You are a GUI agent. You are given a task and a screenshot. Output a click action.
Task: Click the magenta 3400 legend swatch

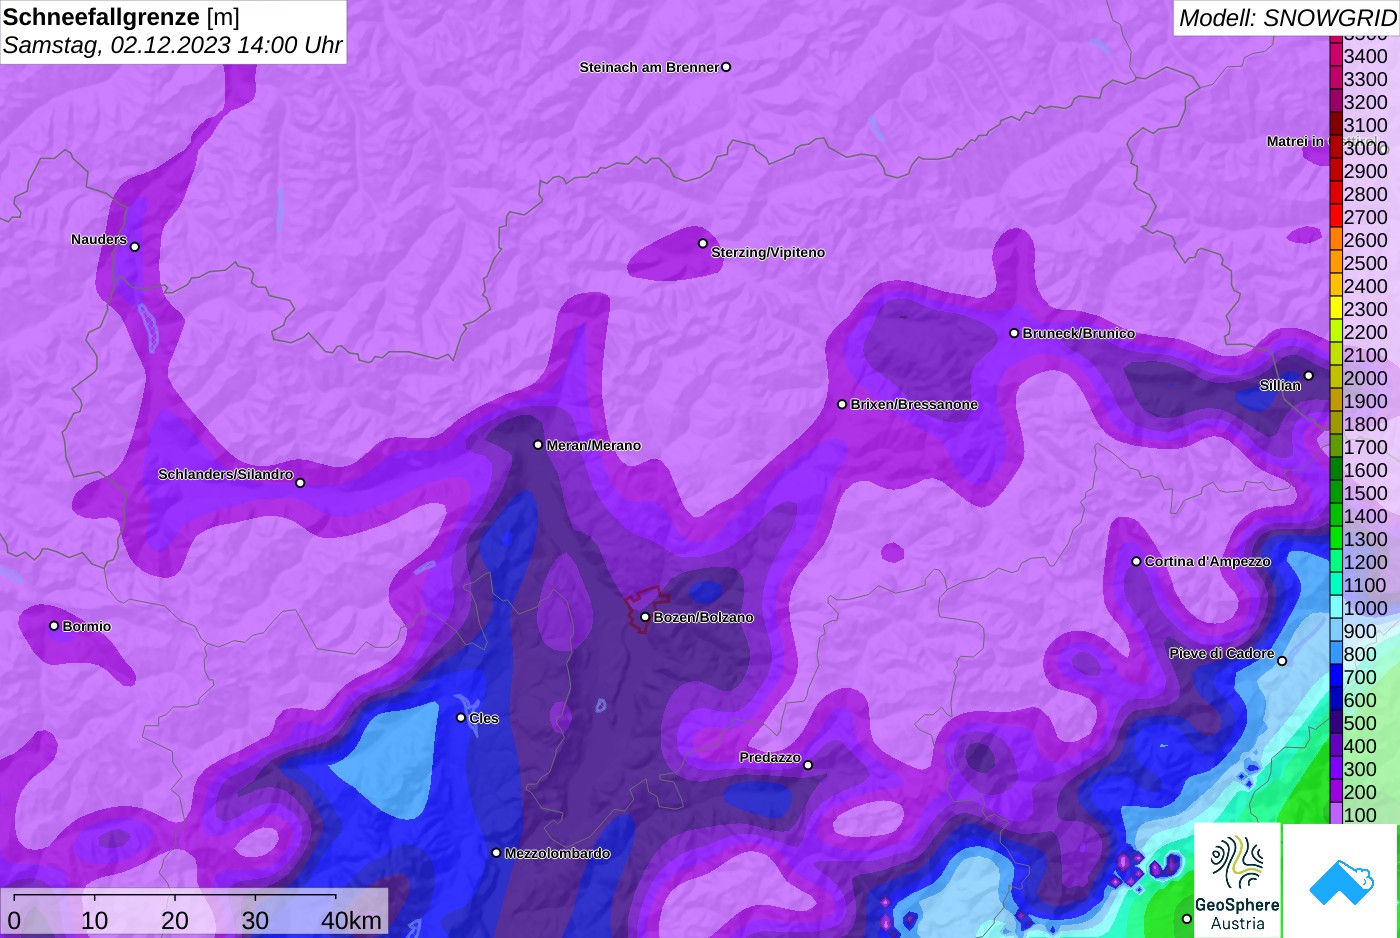1336,56
